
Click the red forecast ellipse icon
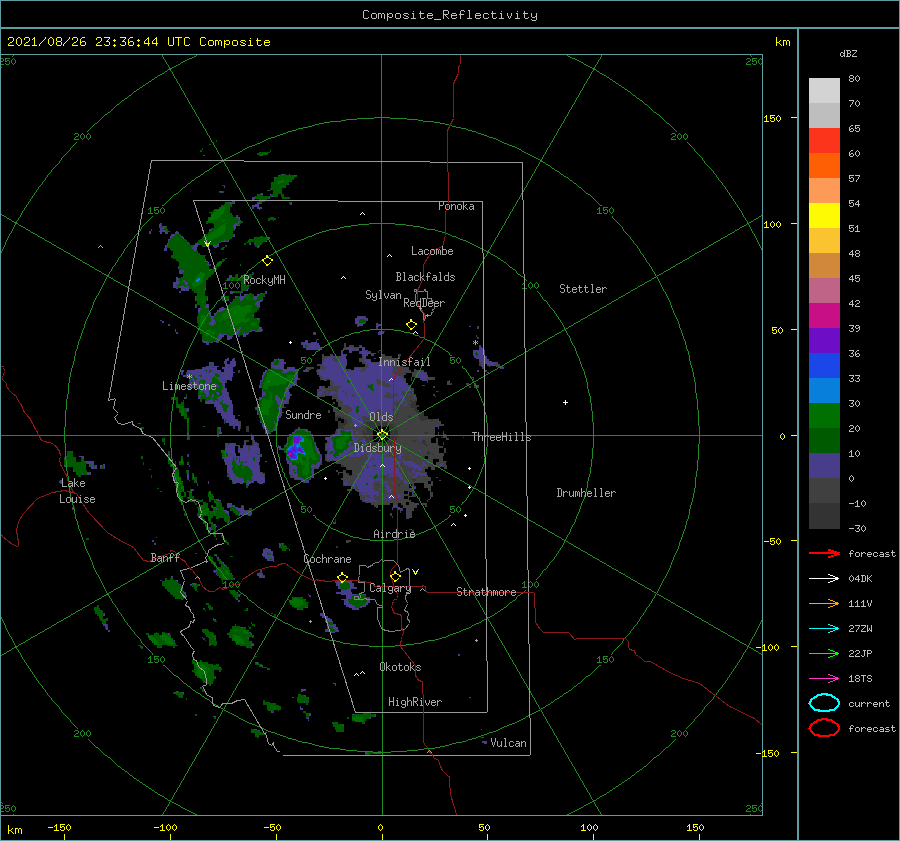pyautogui.click(x=824, y=728)
